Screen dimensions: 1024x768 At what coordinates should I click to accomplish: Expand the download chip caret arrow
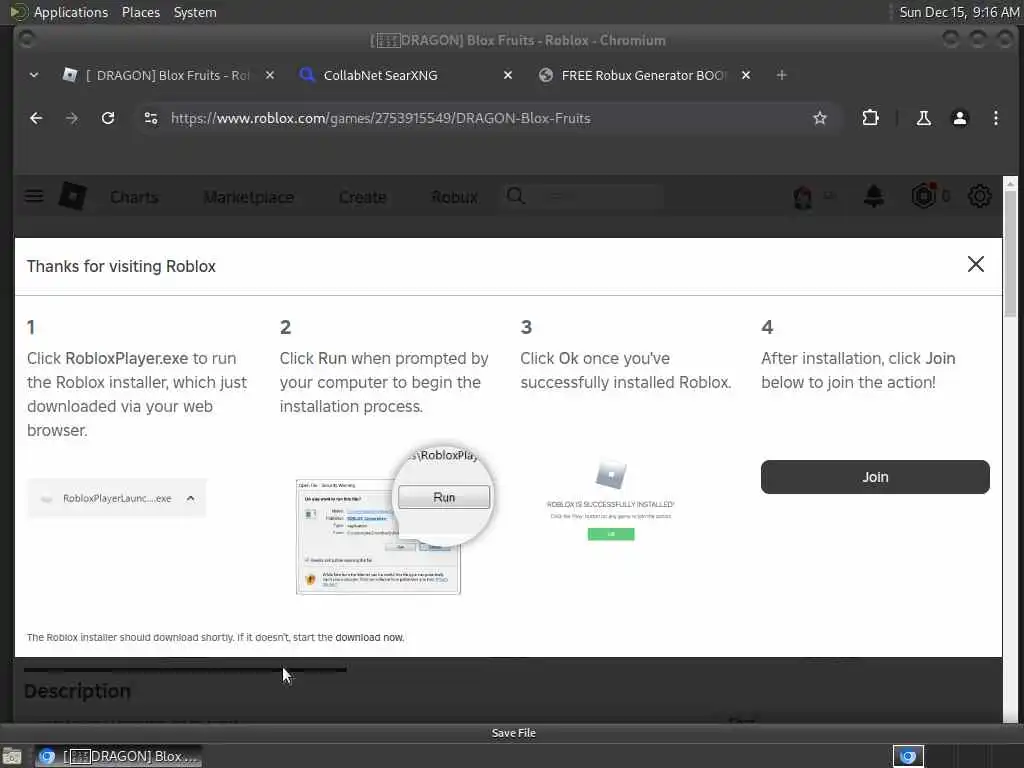point(190,498)
